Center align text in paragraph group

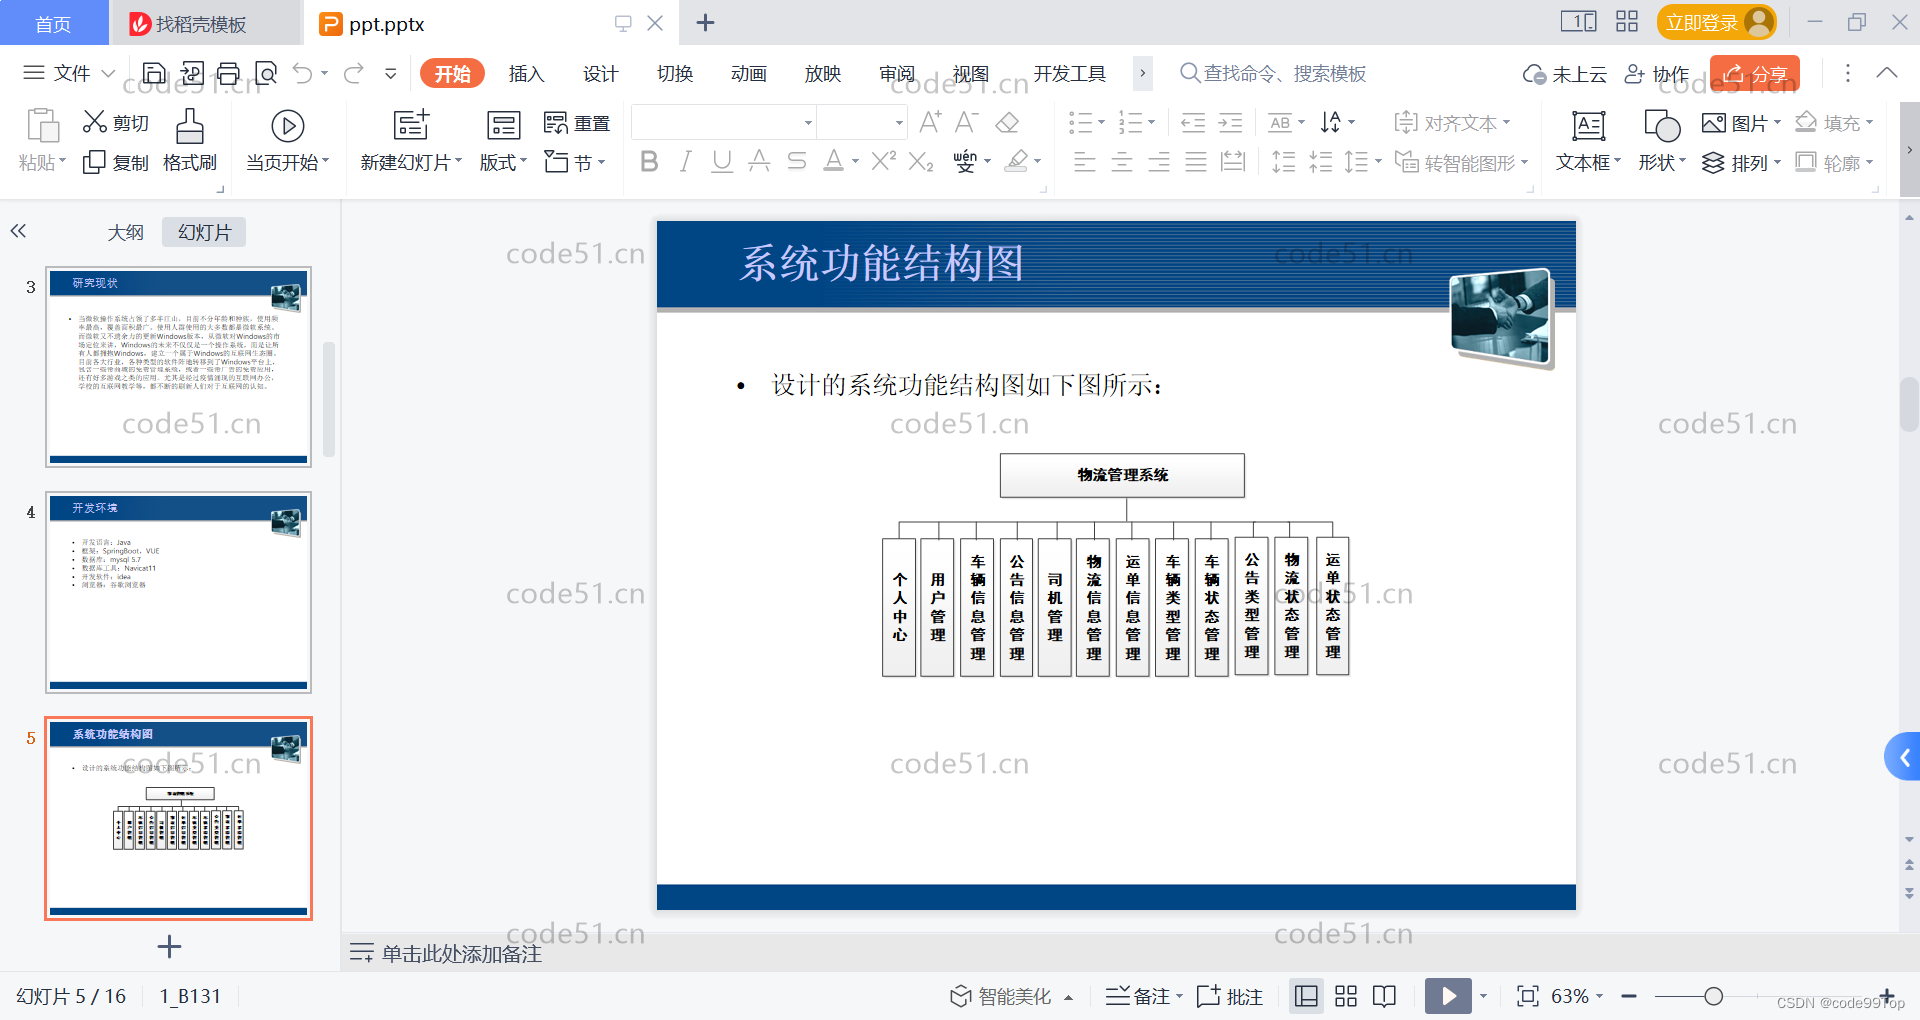(x=1122, y=162)
